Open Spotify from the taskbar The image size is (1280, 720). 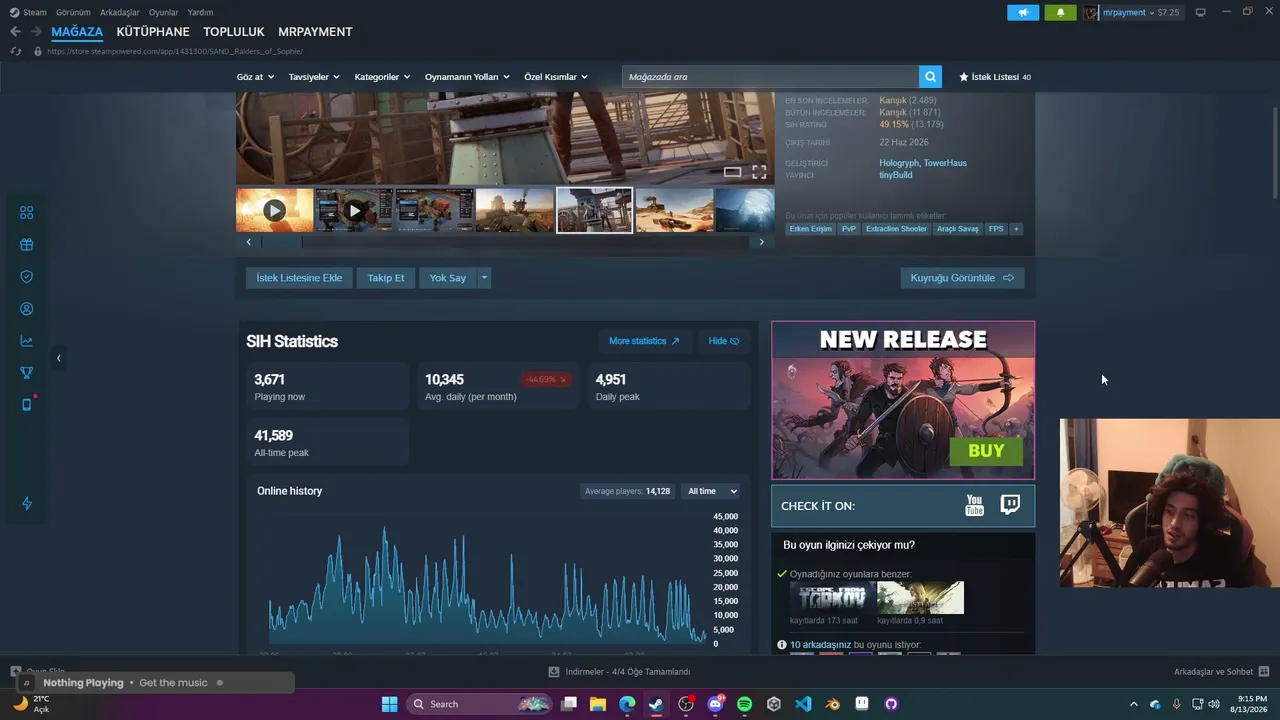pos(744,704)
